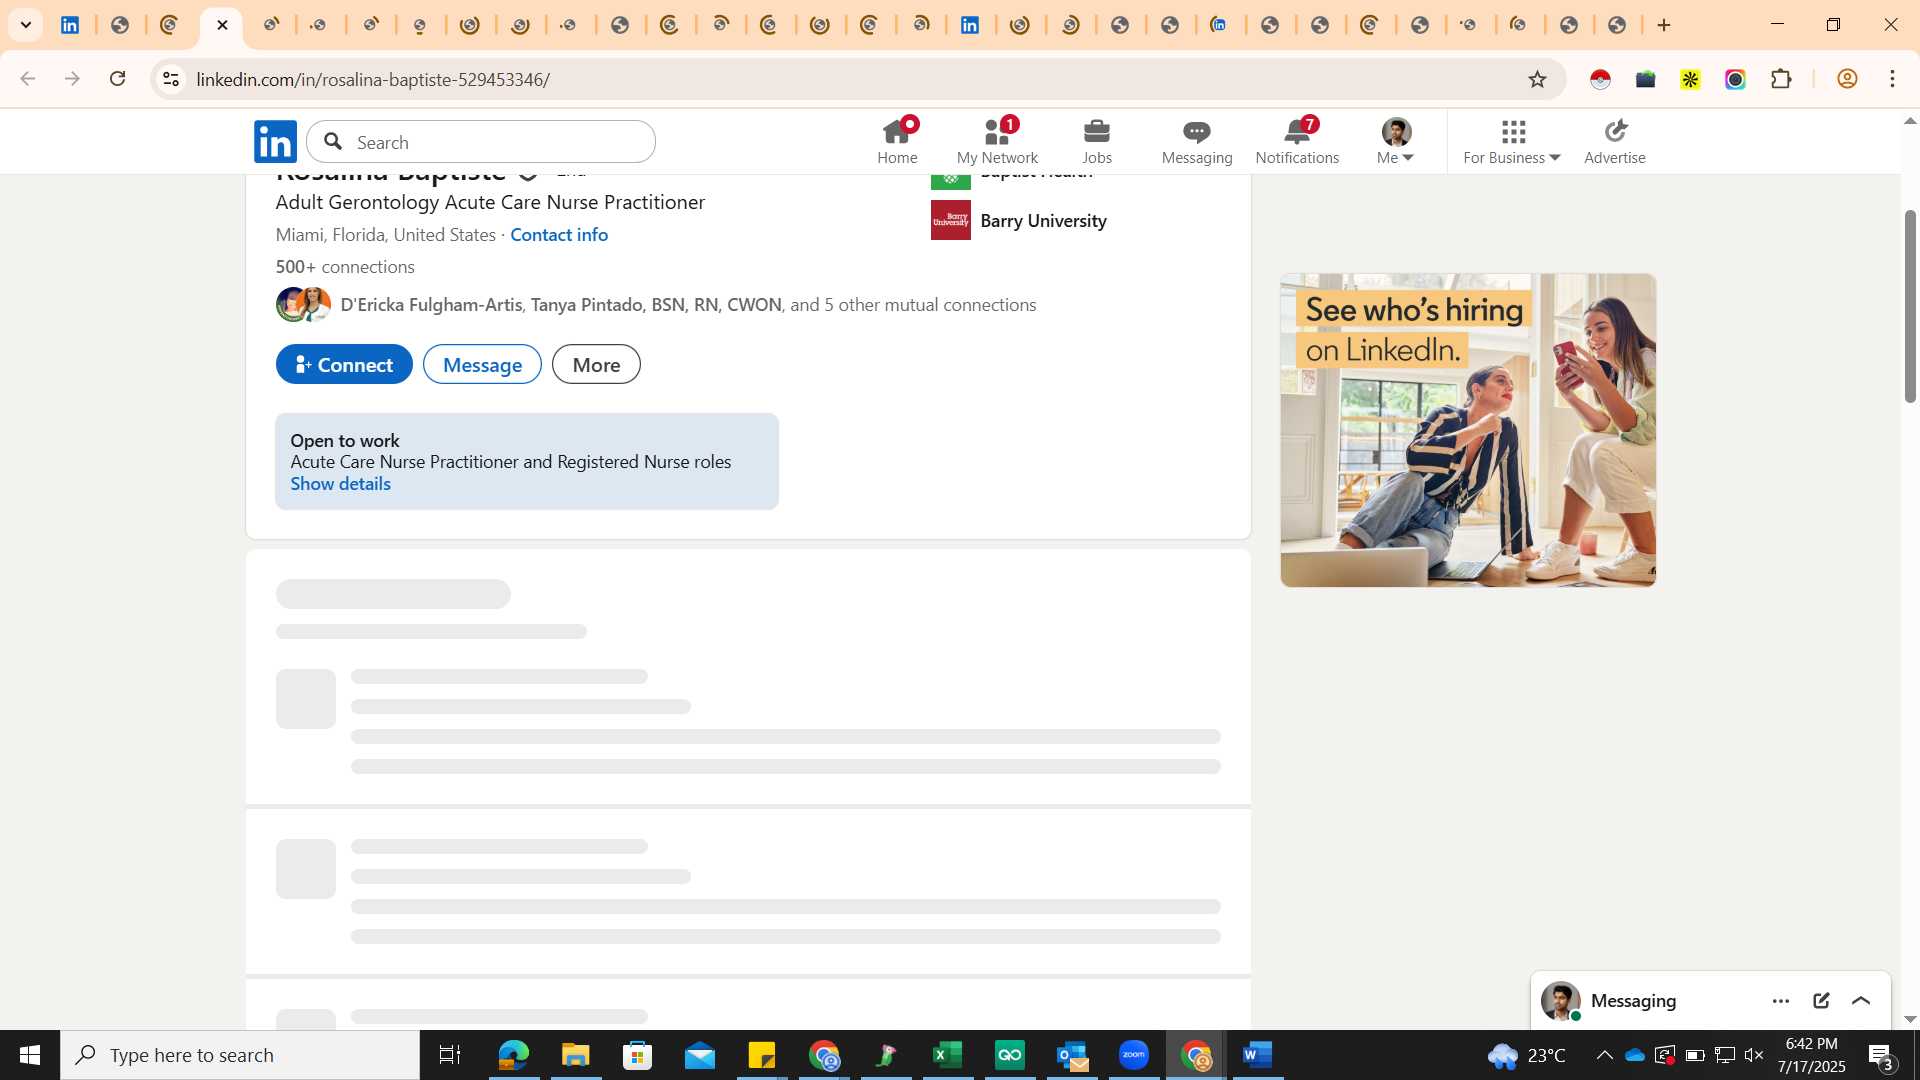The image size is (1920, 1080).
Task: Focus the browser address bar URL
Action: pyautogui.click(x=372, y=79)
